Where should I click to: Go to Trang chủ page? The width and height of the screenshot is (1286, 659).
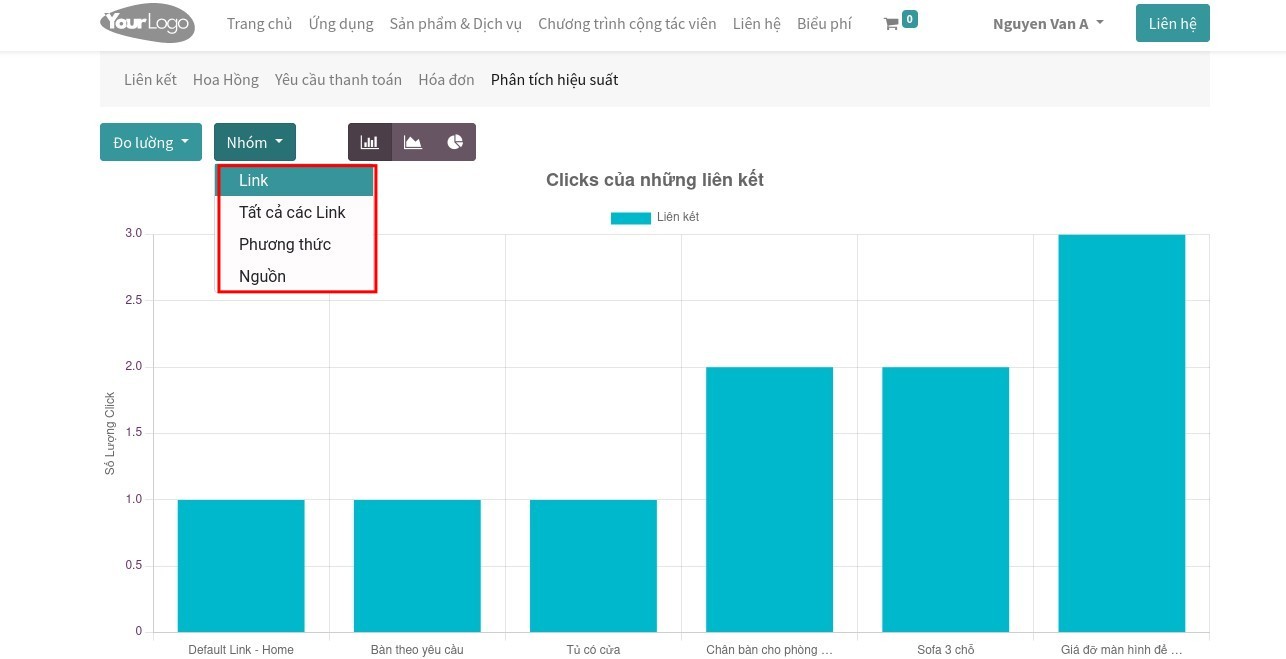259,24
